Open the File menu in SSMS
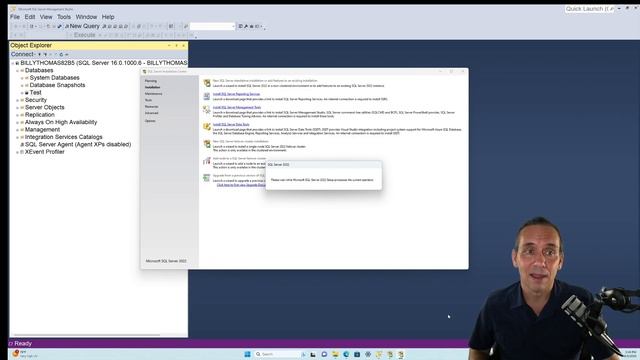This screenshot has height=360, width=640. pyautogui.click(x=15, y=17)
